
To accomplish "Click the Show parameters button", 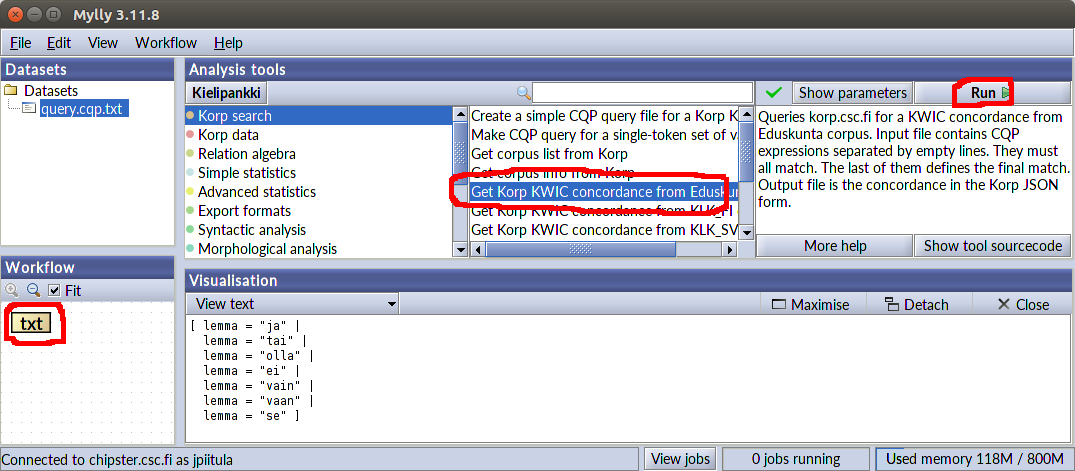I will click(852, 93).
